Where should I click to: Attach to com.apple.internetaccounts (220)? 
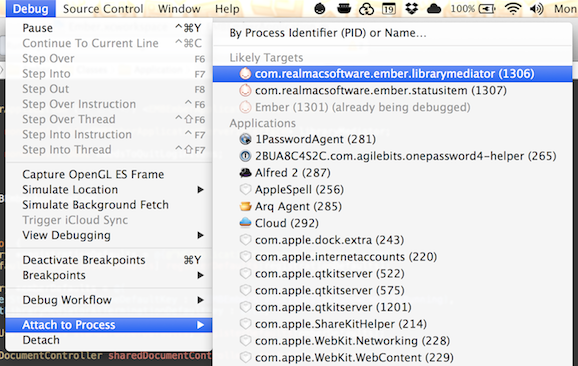coord(393,257)
